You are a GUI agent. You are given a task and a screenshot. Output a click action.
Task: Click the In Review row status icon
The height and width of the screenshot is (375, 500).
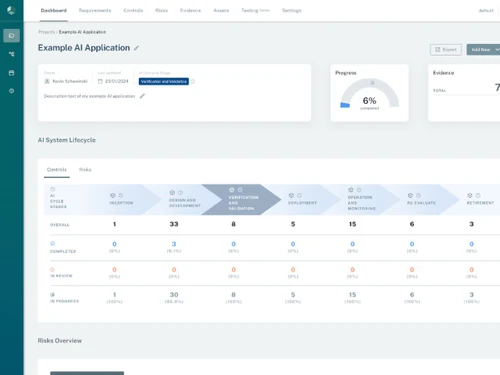(x=52, y=269)
